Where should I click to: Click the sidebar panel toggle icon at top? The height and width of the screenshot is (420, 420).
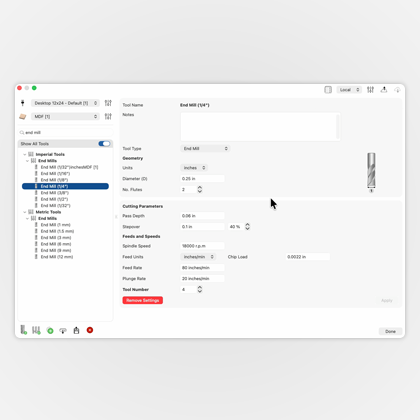pyautogui.click(x=328, y=90)
